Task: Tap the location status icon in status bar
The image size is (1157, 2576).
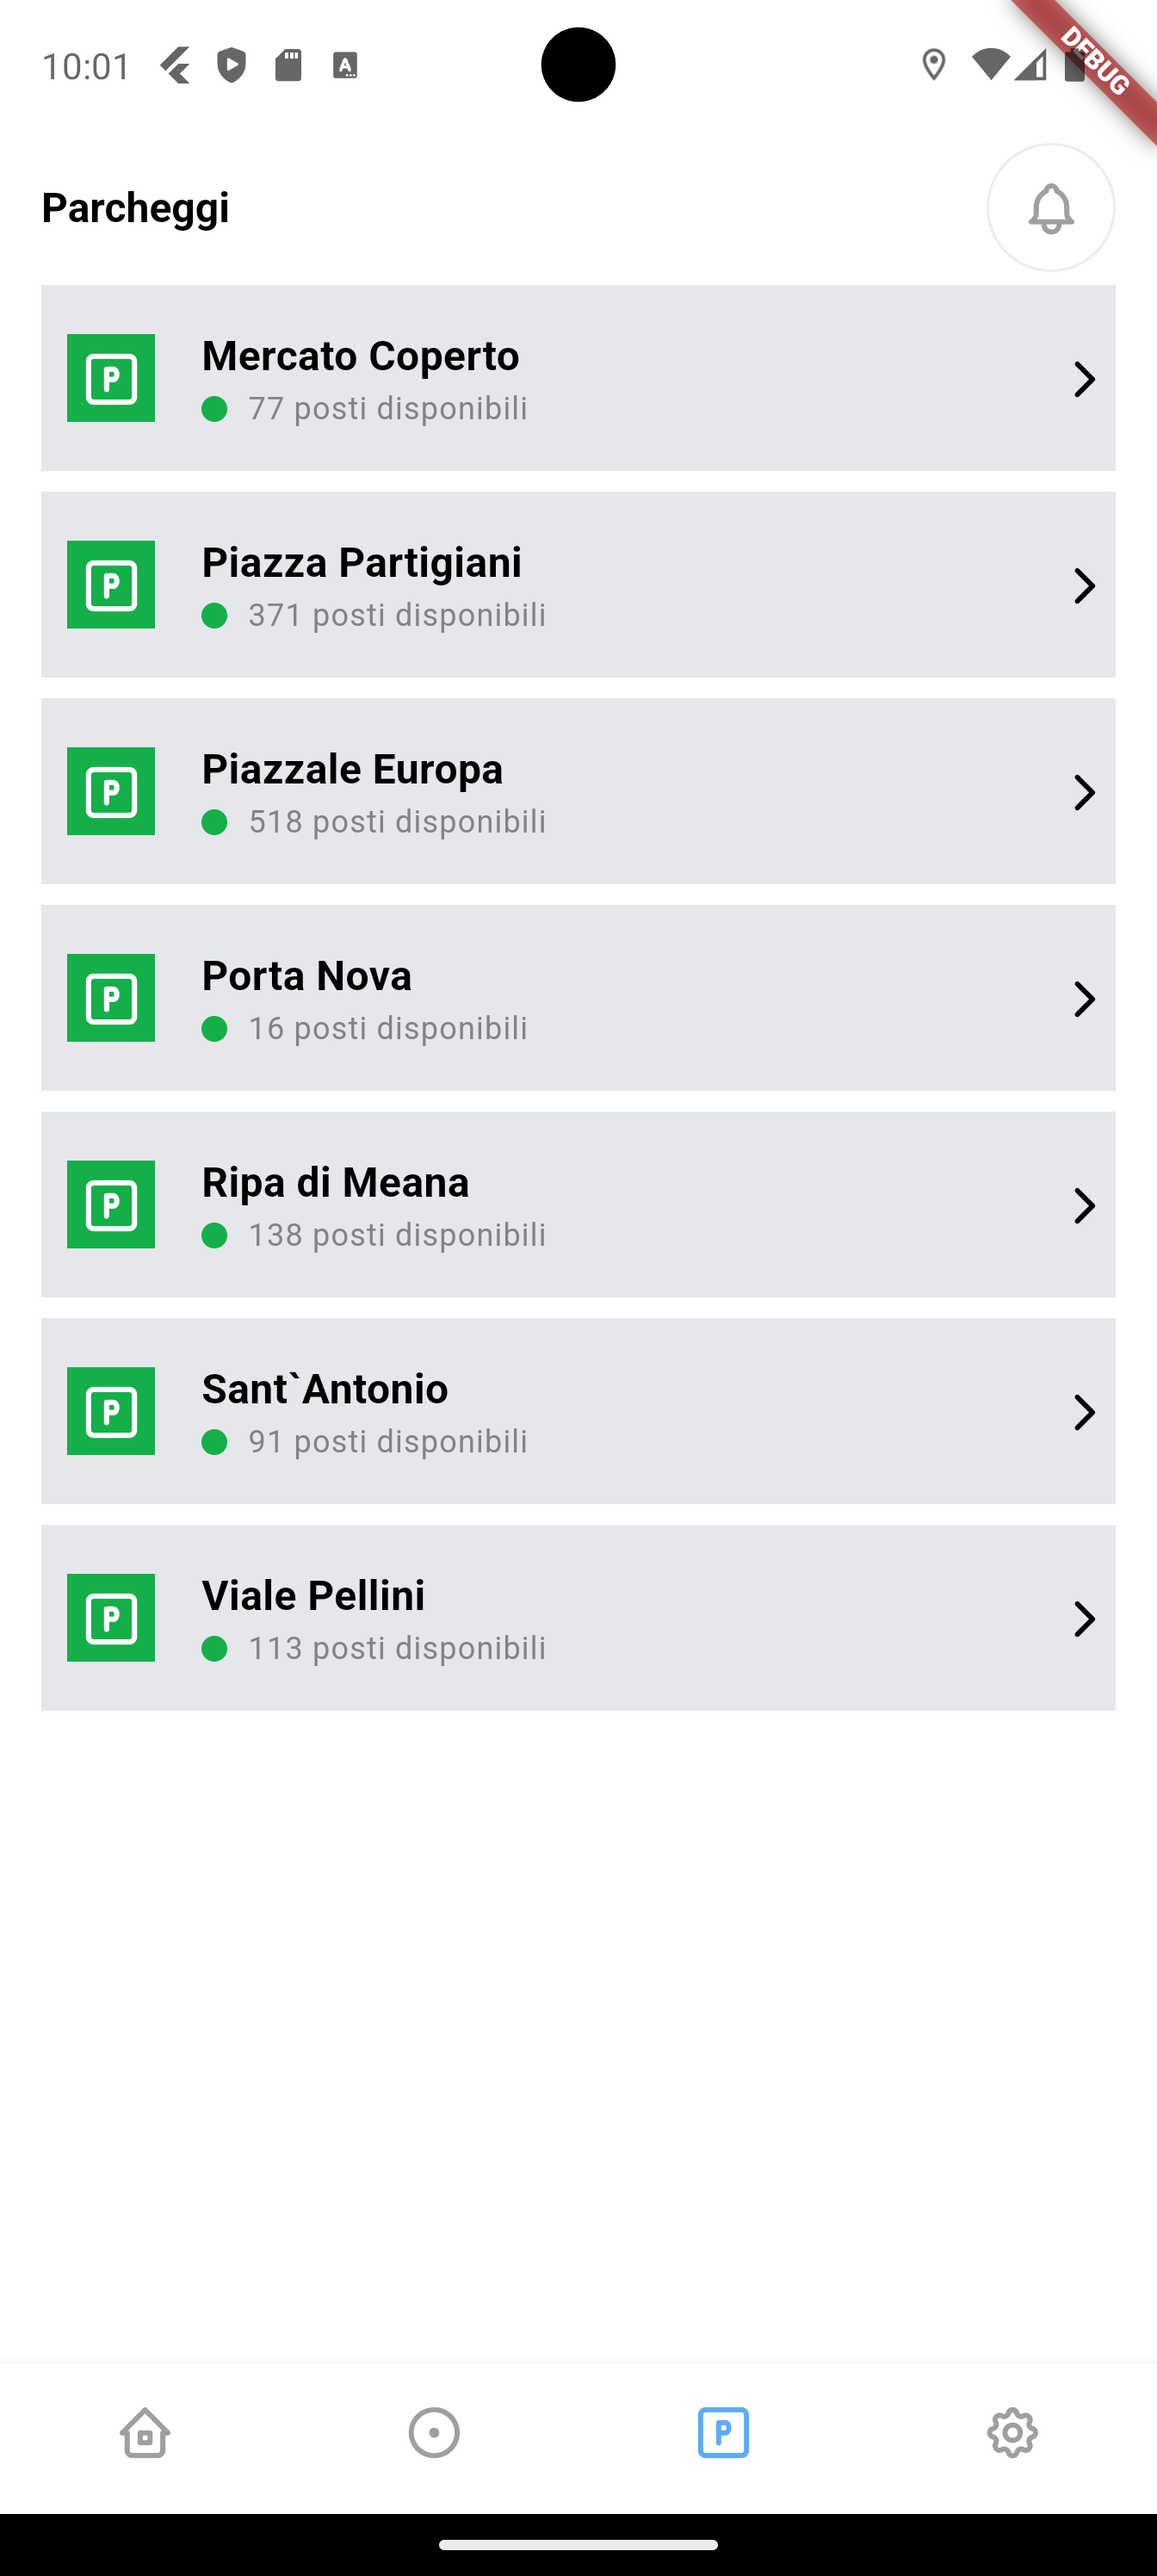Action: tap(933, 65)
